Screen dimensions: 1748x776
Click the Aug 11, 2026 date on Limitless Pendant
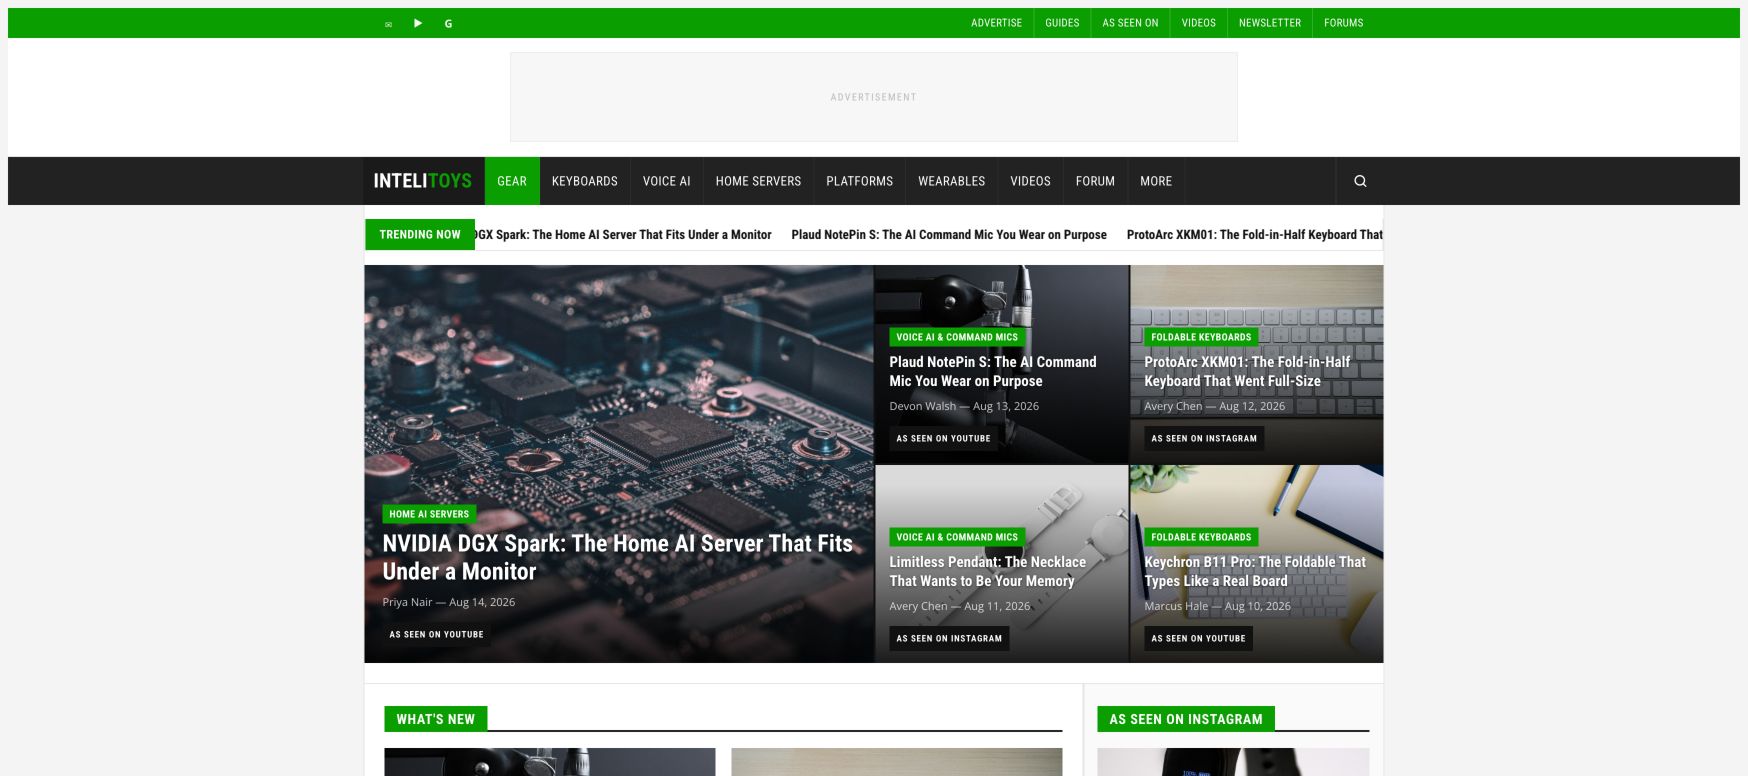997,606
